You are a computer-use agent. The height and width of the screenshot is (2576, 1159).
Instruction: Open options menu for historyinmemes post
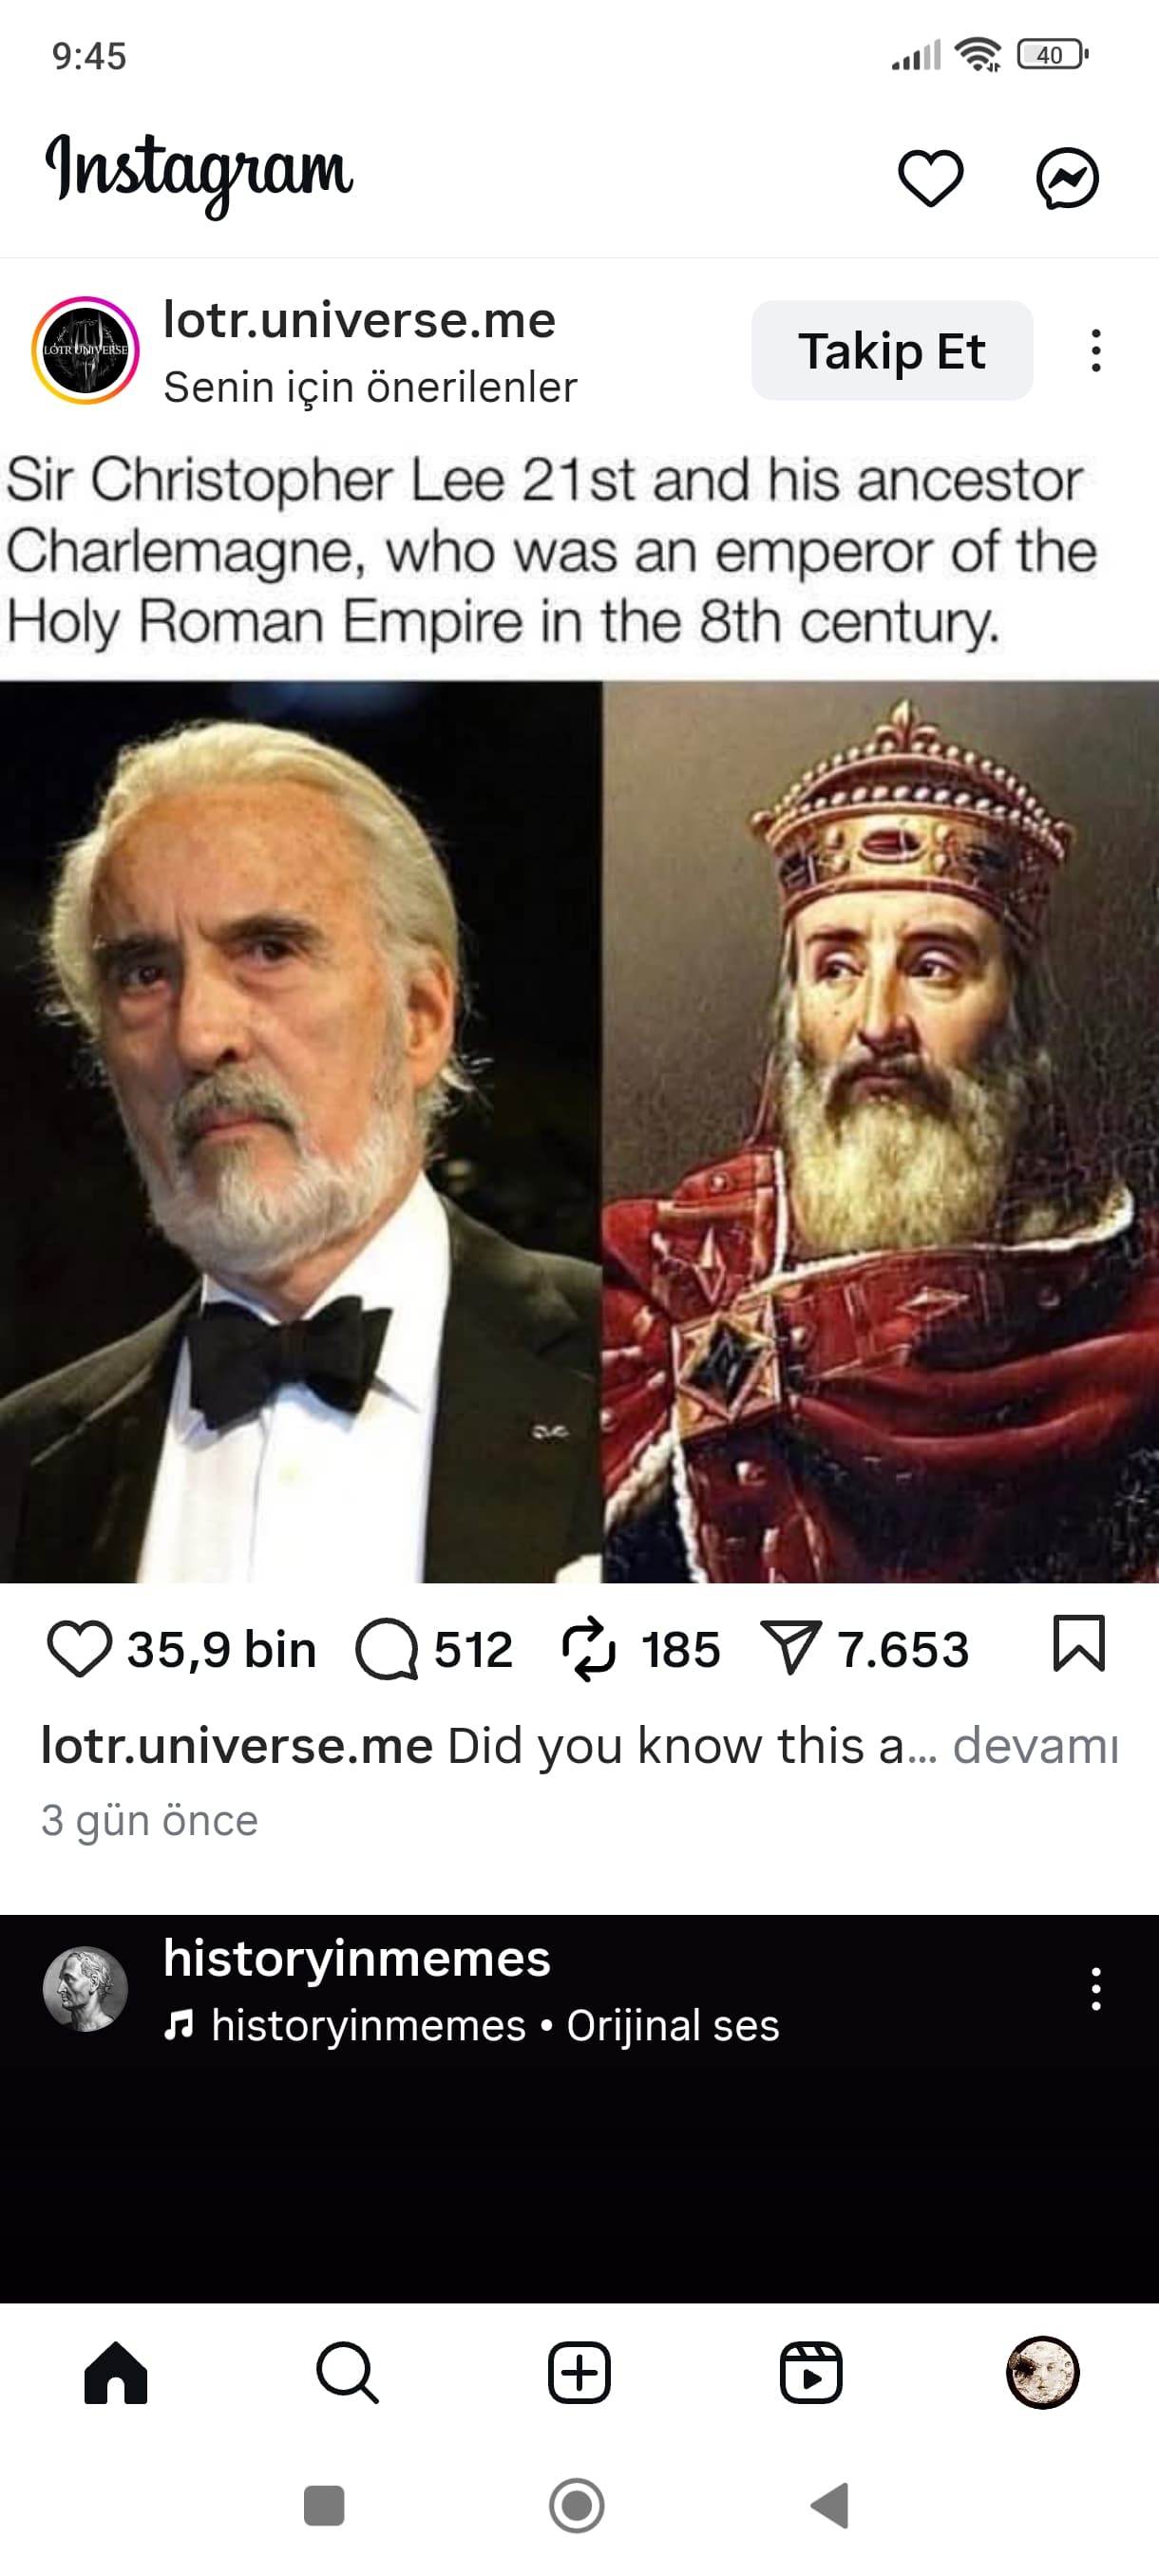click(x=1096, y=1989)
